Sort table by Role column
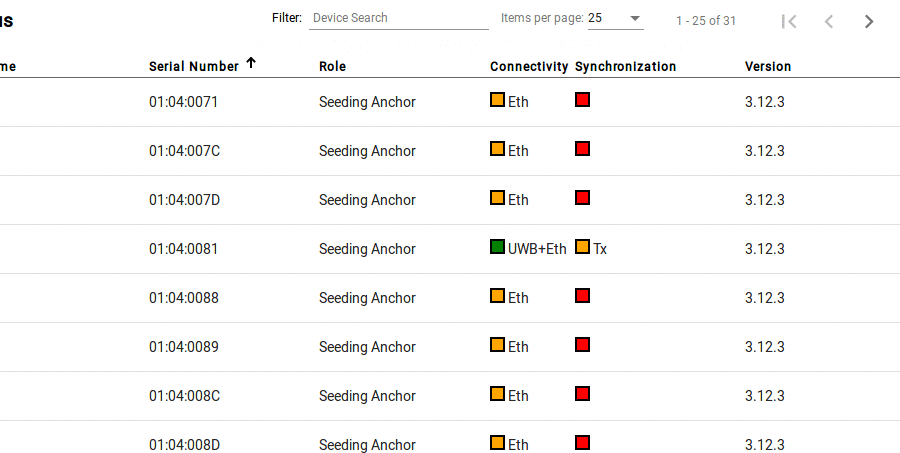This screenshot has height=453, width=900. tap(332, 67)
